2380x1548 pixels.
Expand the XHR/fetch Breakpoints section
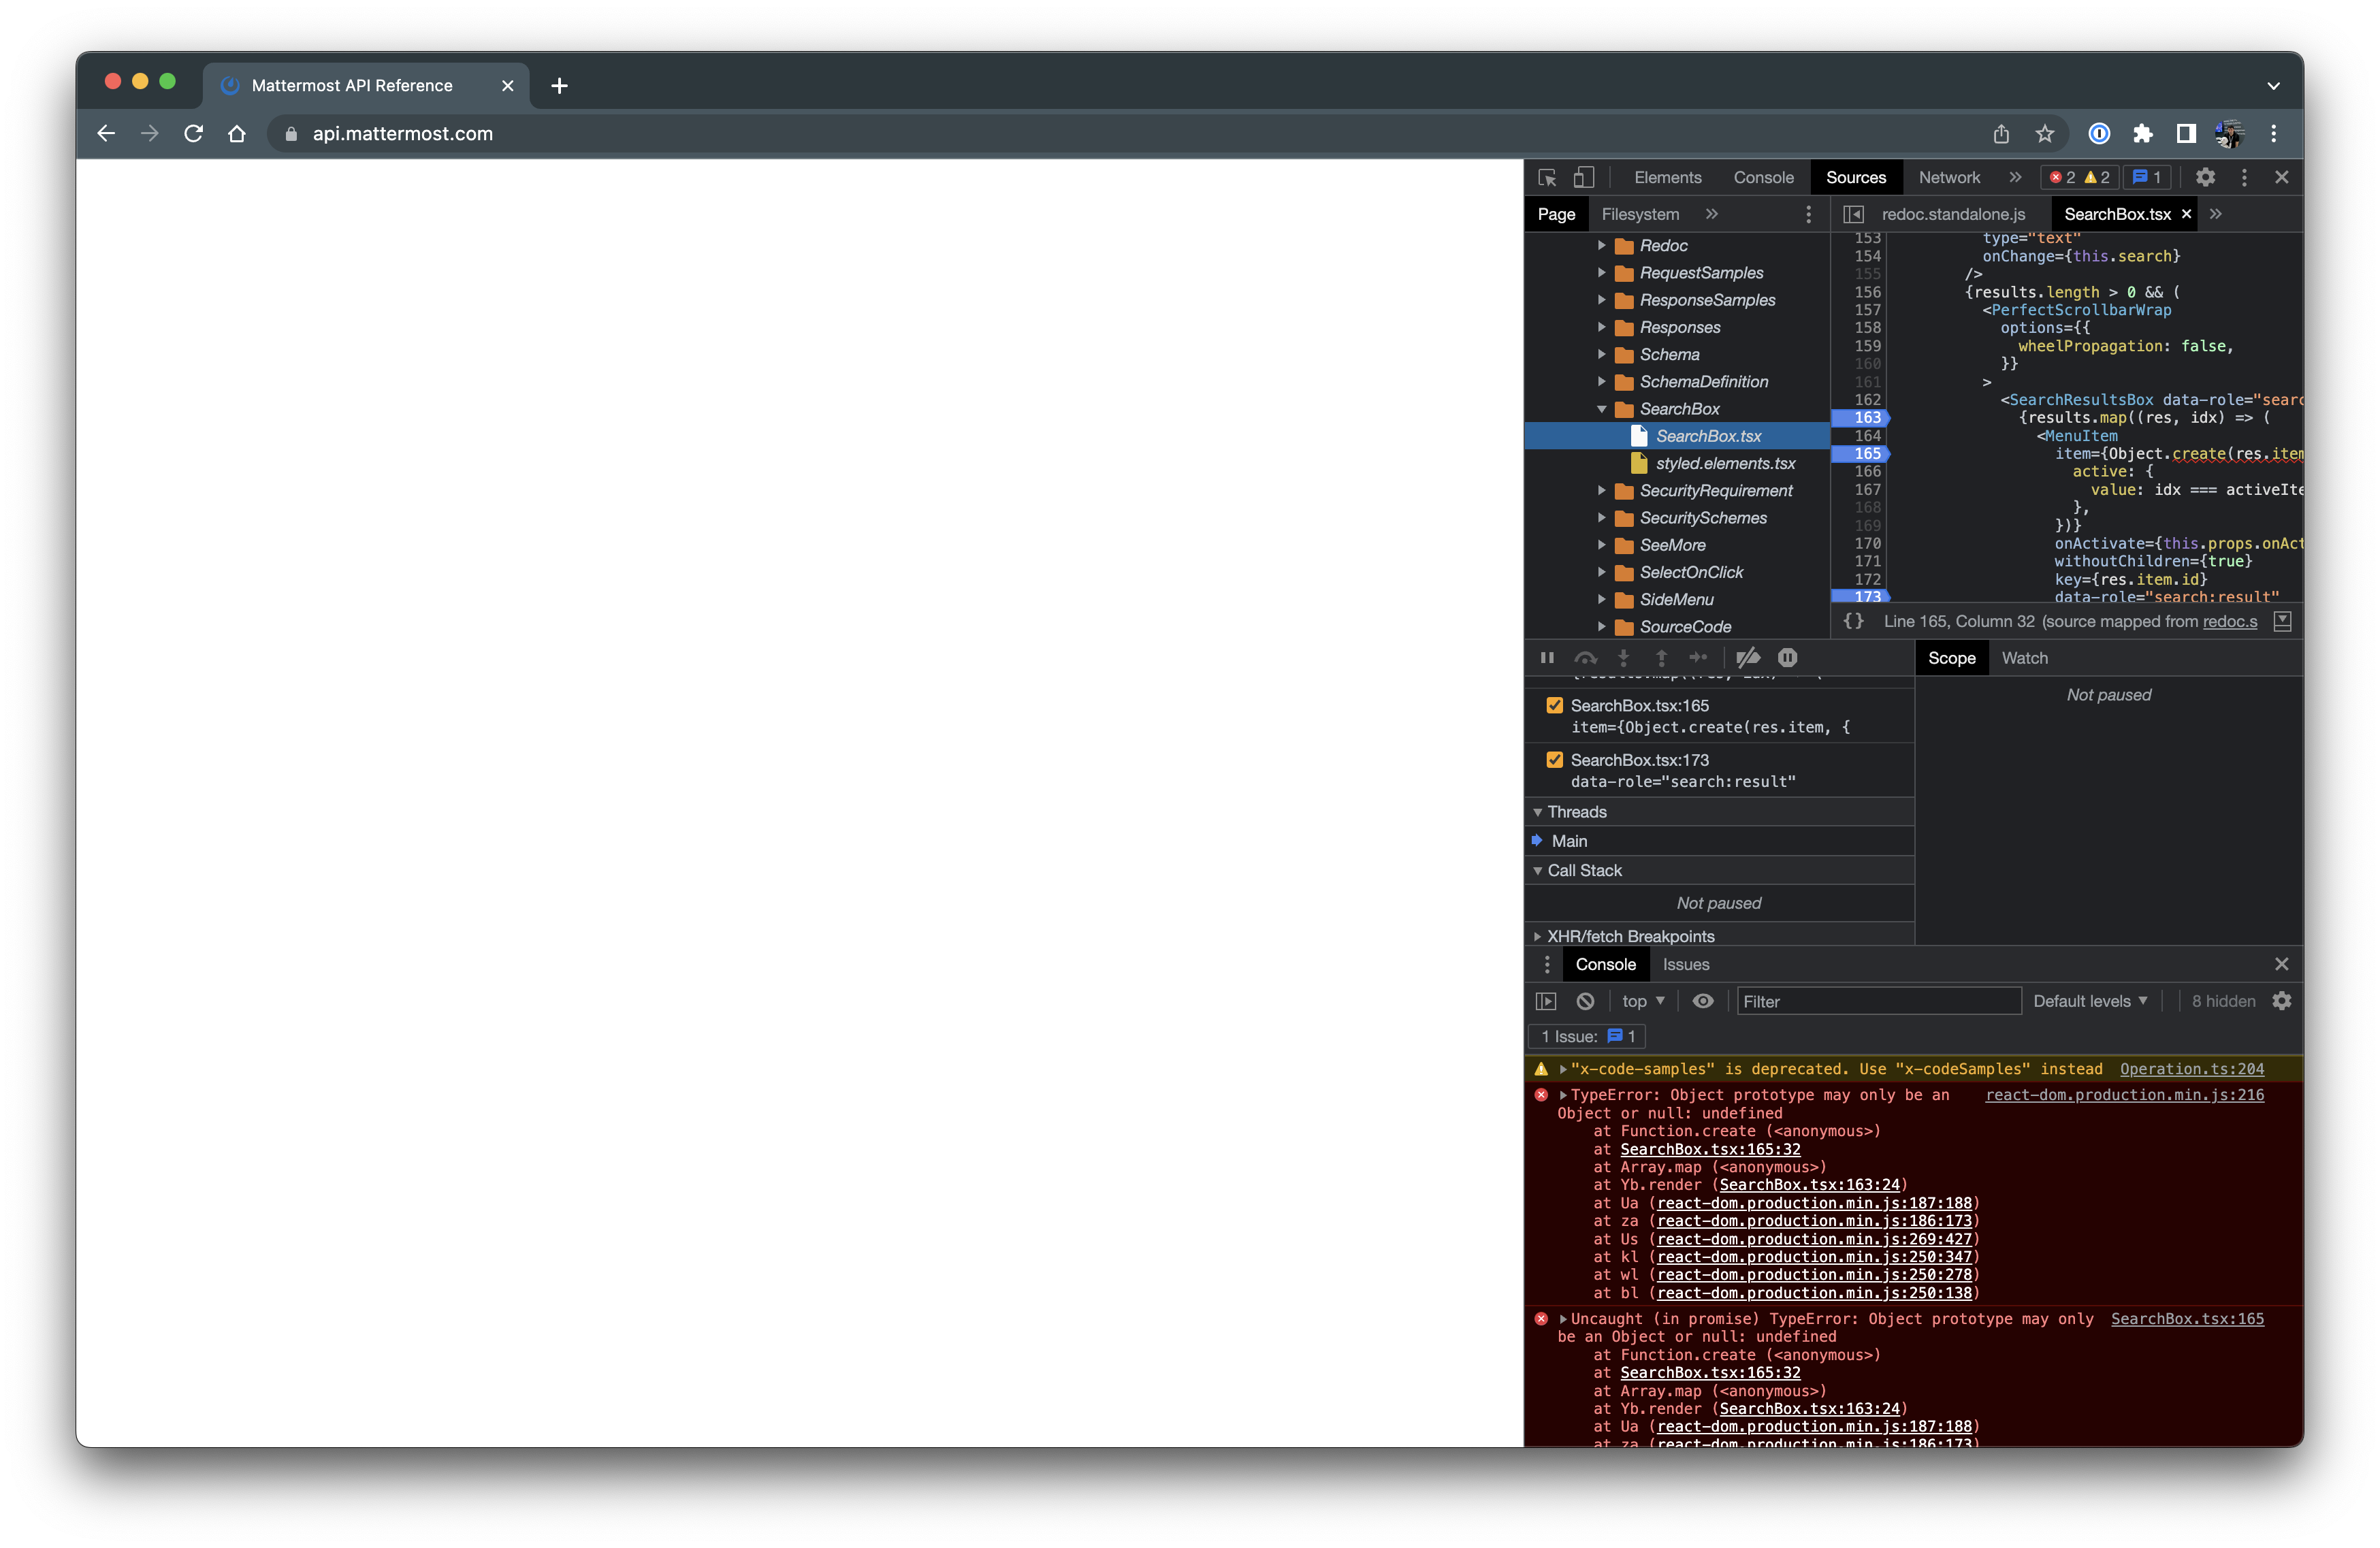tap(1538, 936)
